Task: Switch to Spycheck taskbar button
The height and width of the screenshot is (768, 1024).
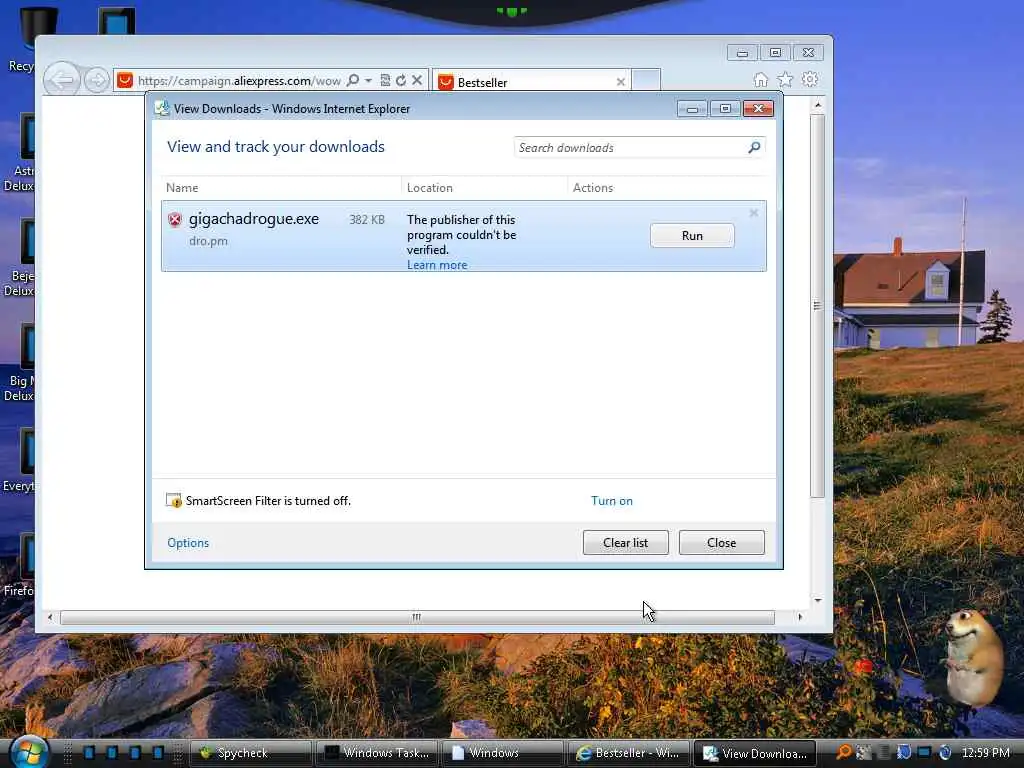Action: [250, 753]
